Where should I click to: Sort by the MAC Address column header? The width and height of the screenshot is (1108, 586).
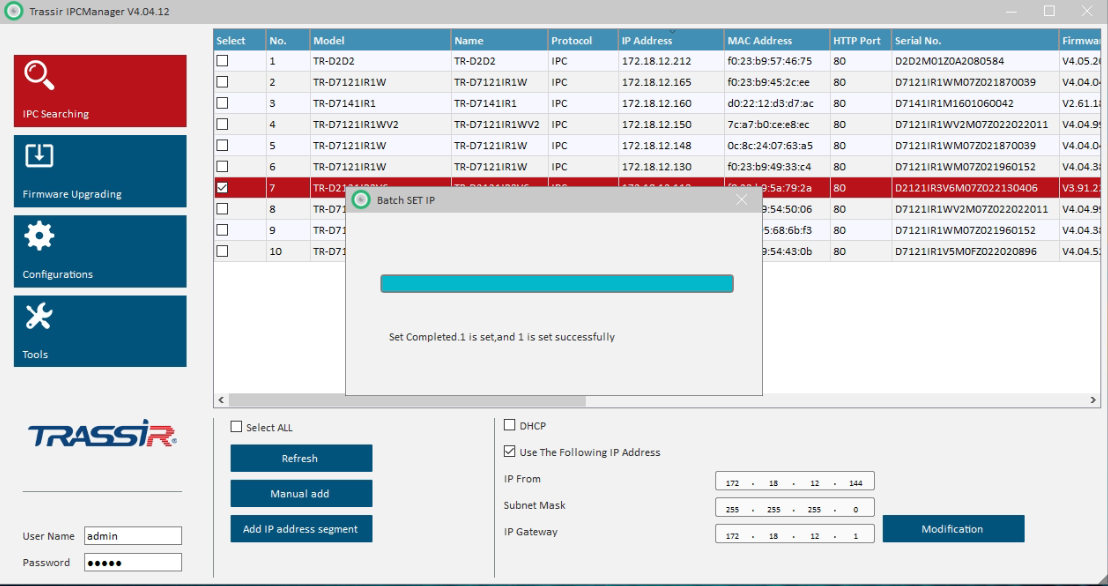777,40
